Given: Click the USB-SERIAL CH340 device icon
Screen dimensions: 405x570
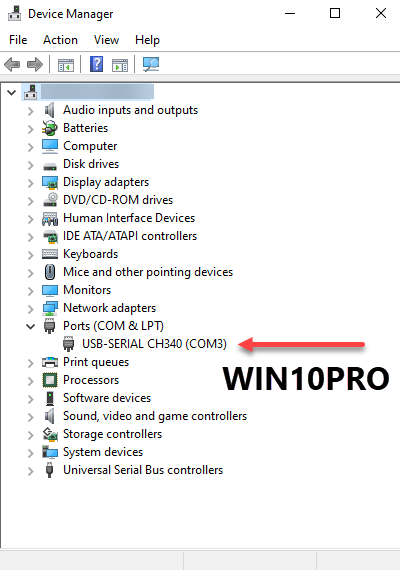Looking at the screenshot, I should tap(68, 344).
